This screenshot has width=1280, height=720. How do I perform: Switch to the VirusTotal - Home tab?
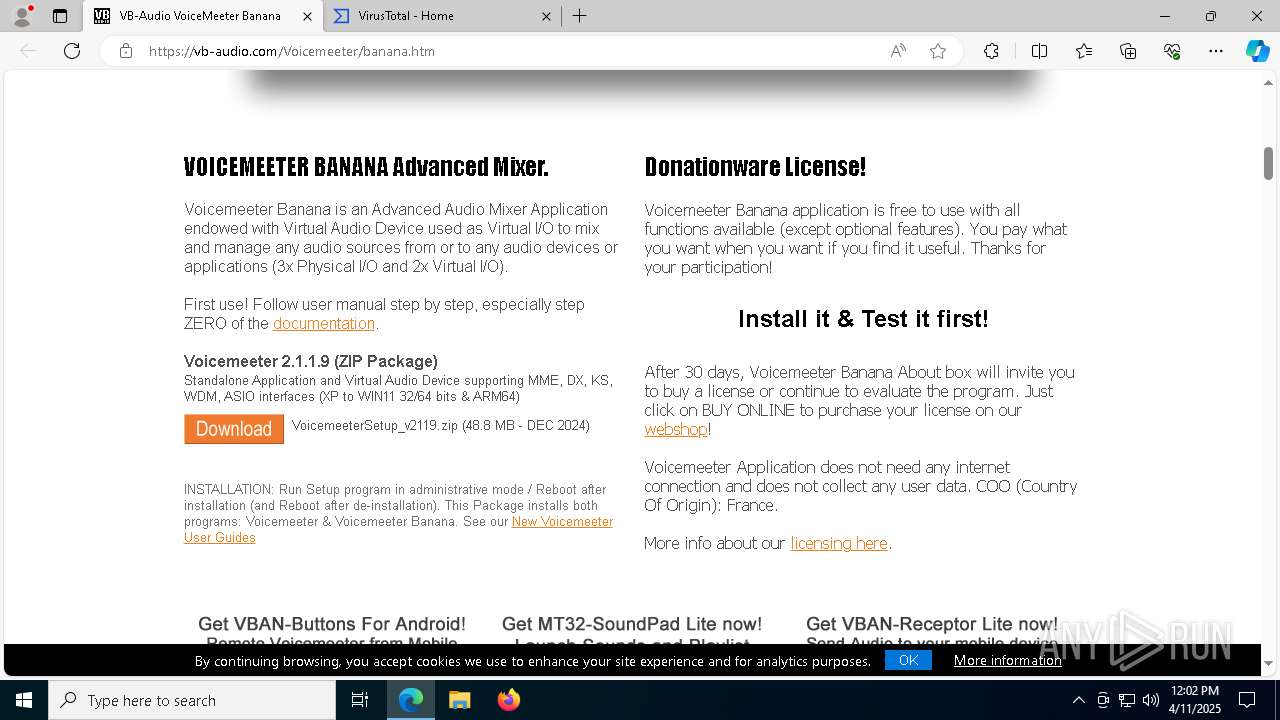441,16
